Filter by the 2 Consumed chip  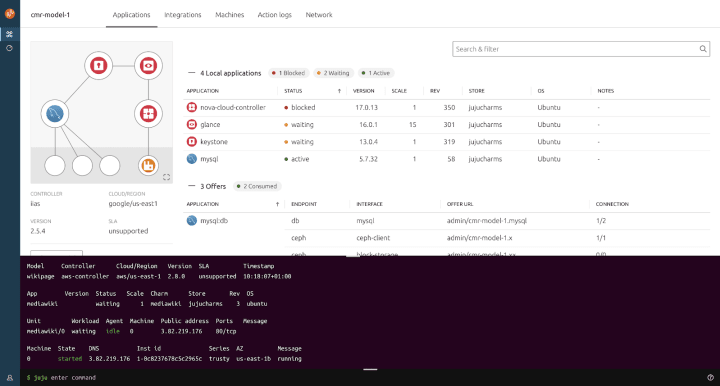click(x=257, y=186)
